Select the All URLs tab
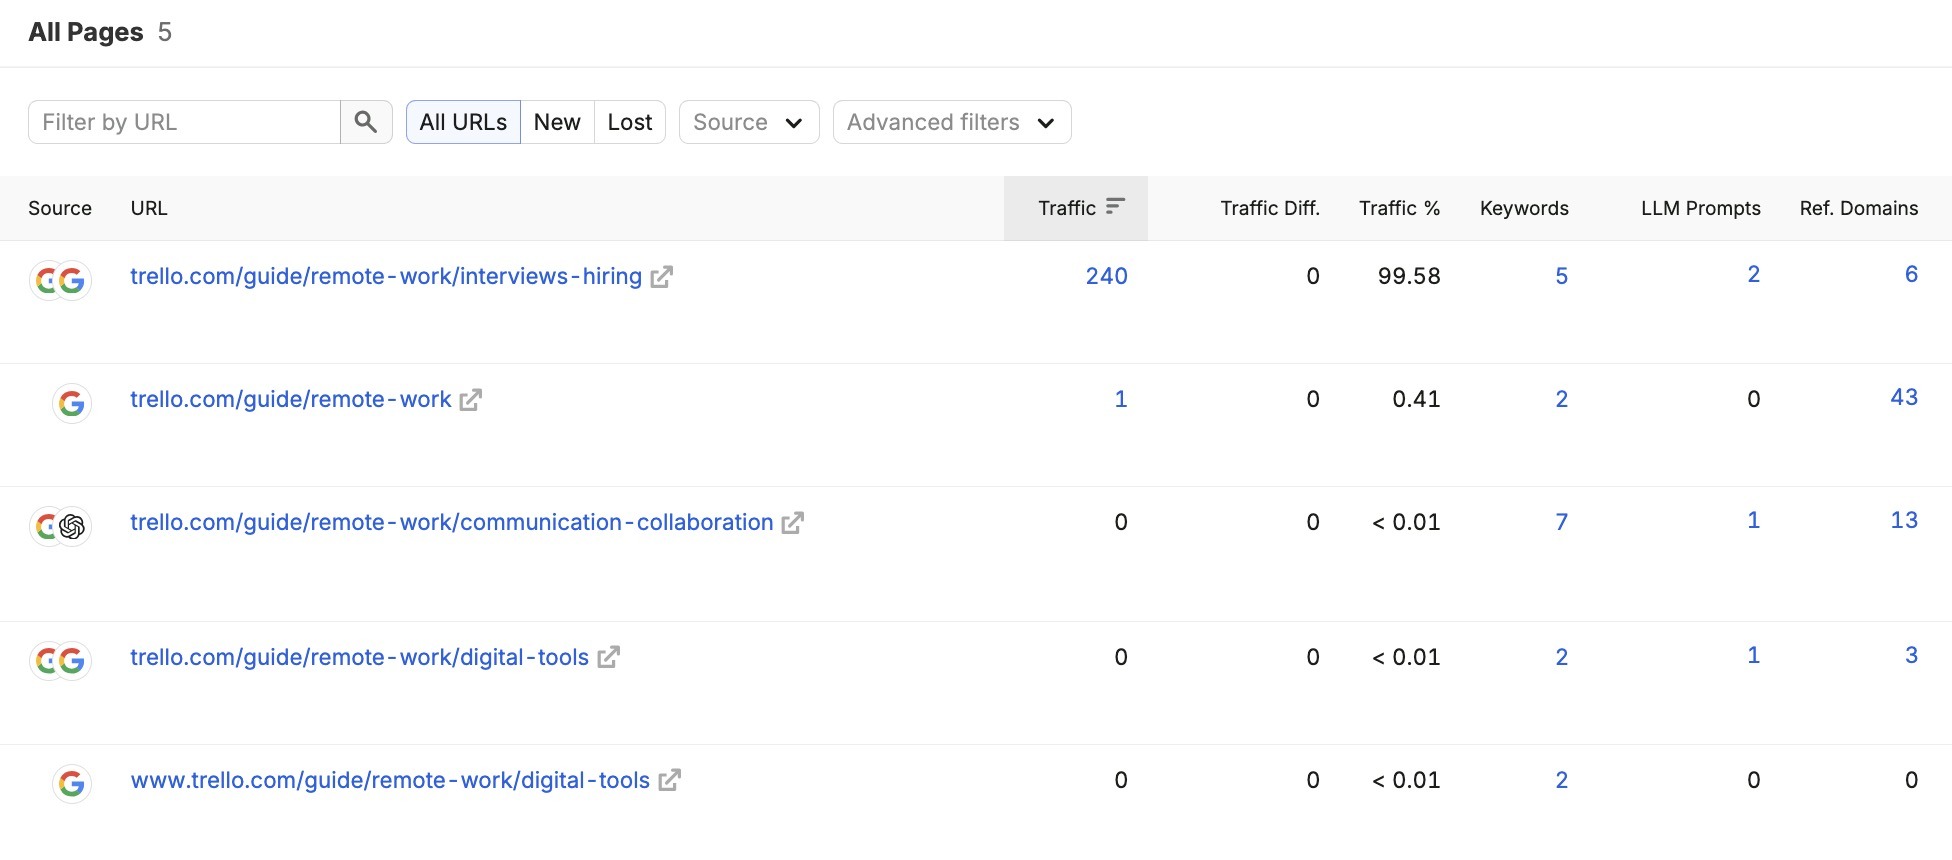Image resolution: width=1952 pixels, height=860 pixels. click(463, 122)
